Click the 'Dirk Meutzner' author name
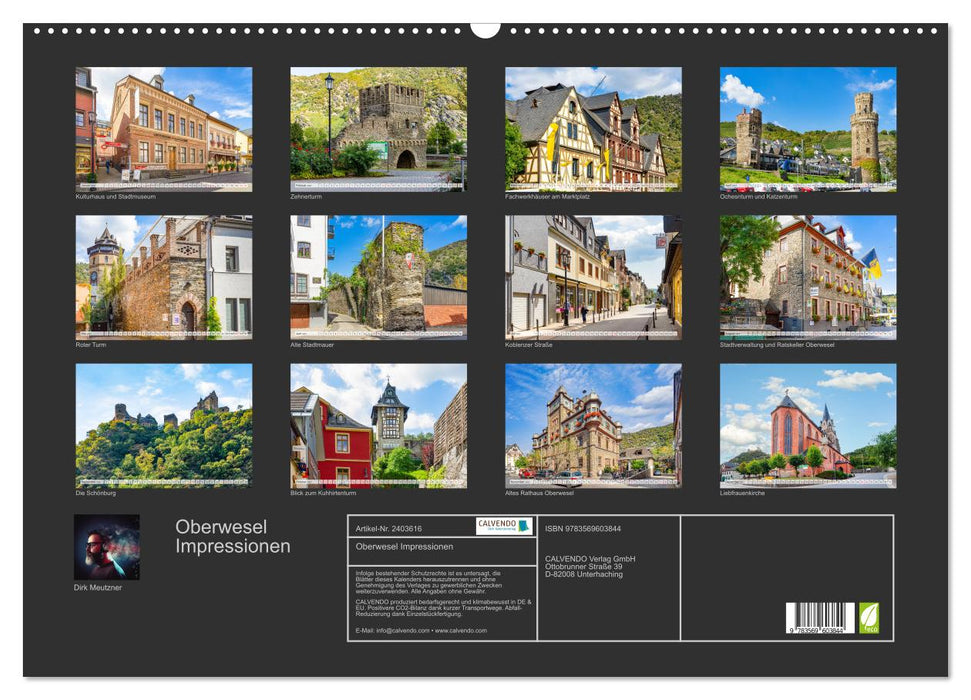 [98, 588]
